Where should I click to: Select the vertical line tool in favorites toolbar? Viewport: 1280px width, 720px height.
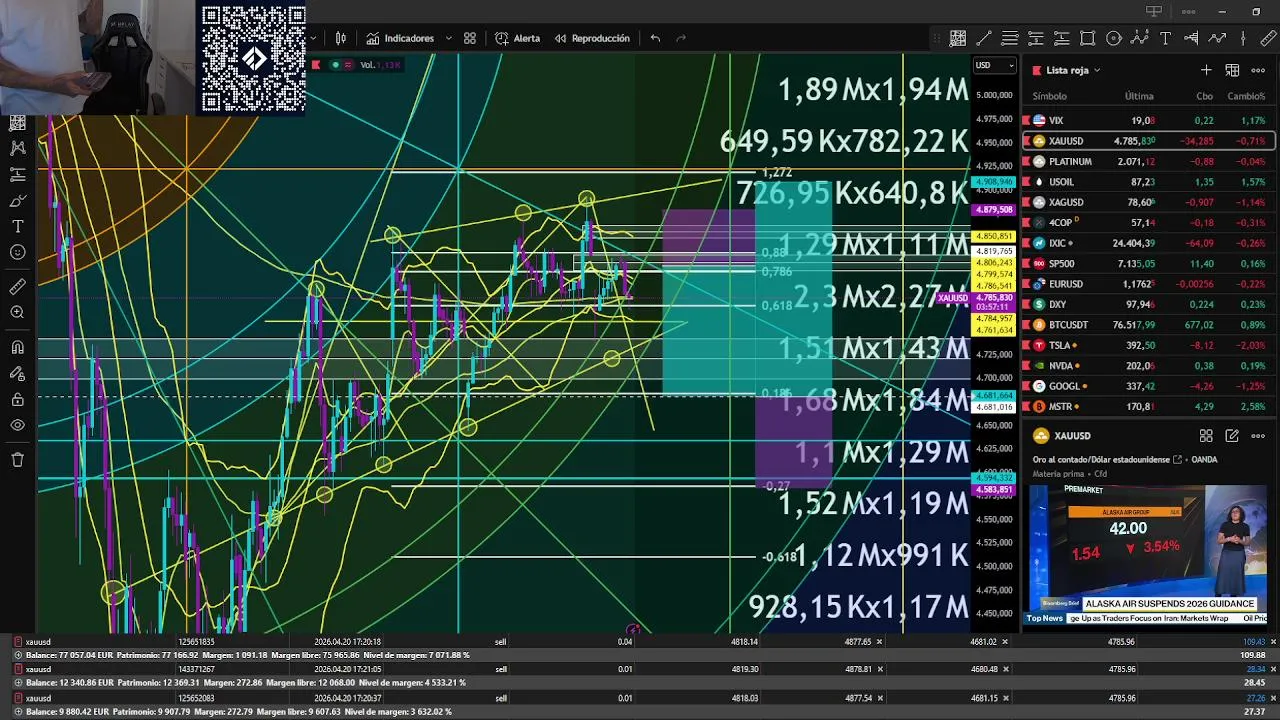click(1243, 38)
